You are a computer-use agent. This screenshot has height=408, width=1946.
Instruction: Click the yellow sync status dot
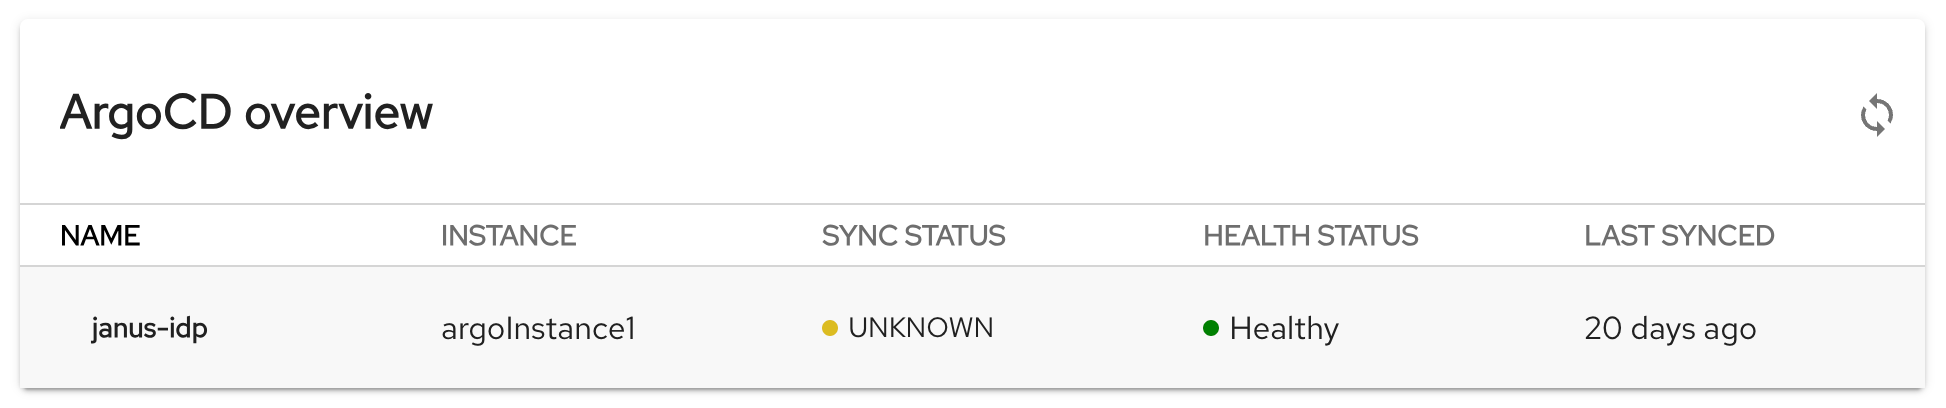[x=829, y=328]
